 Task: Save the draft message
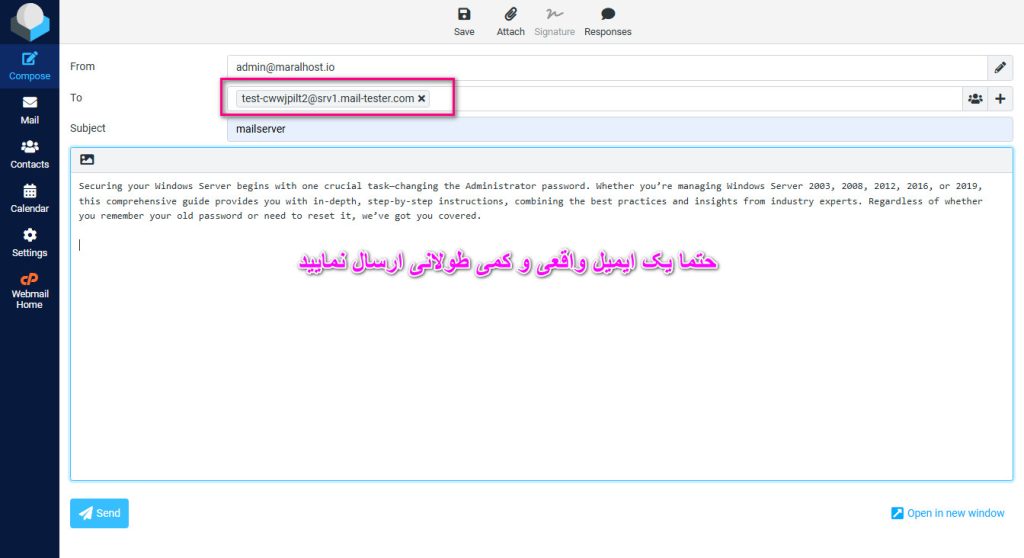[x=464, y=22]
